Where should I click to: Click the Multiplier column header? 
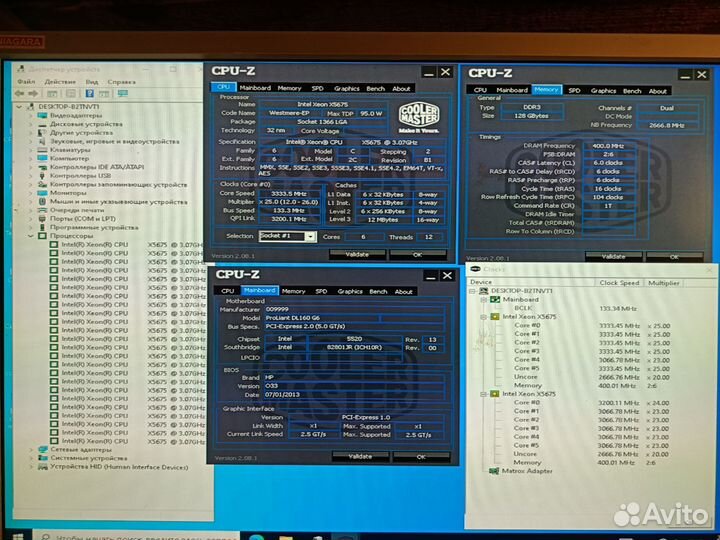(x=664, y=283)
